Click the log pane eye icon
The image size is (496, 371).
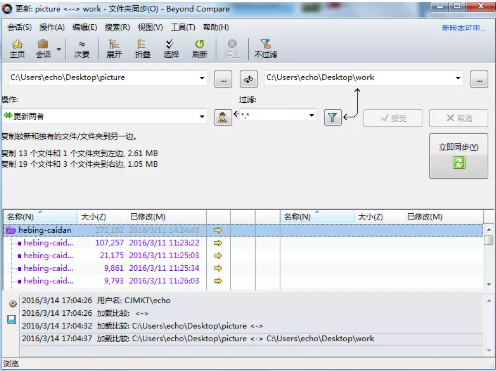[13, 304]
